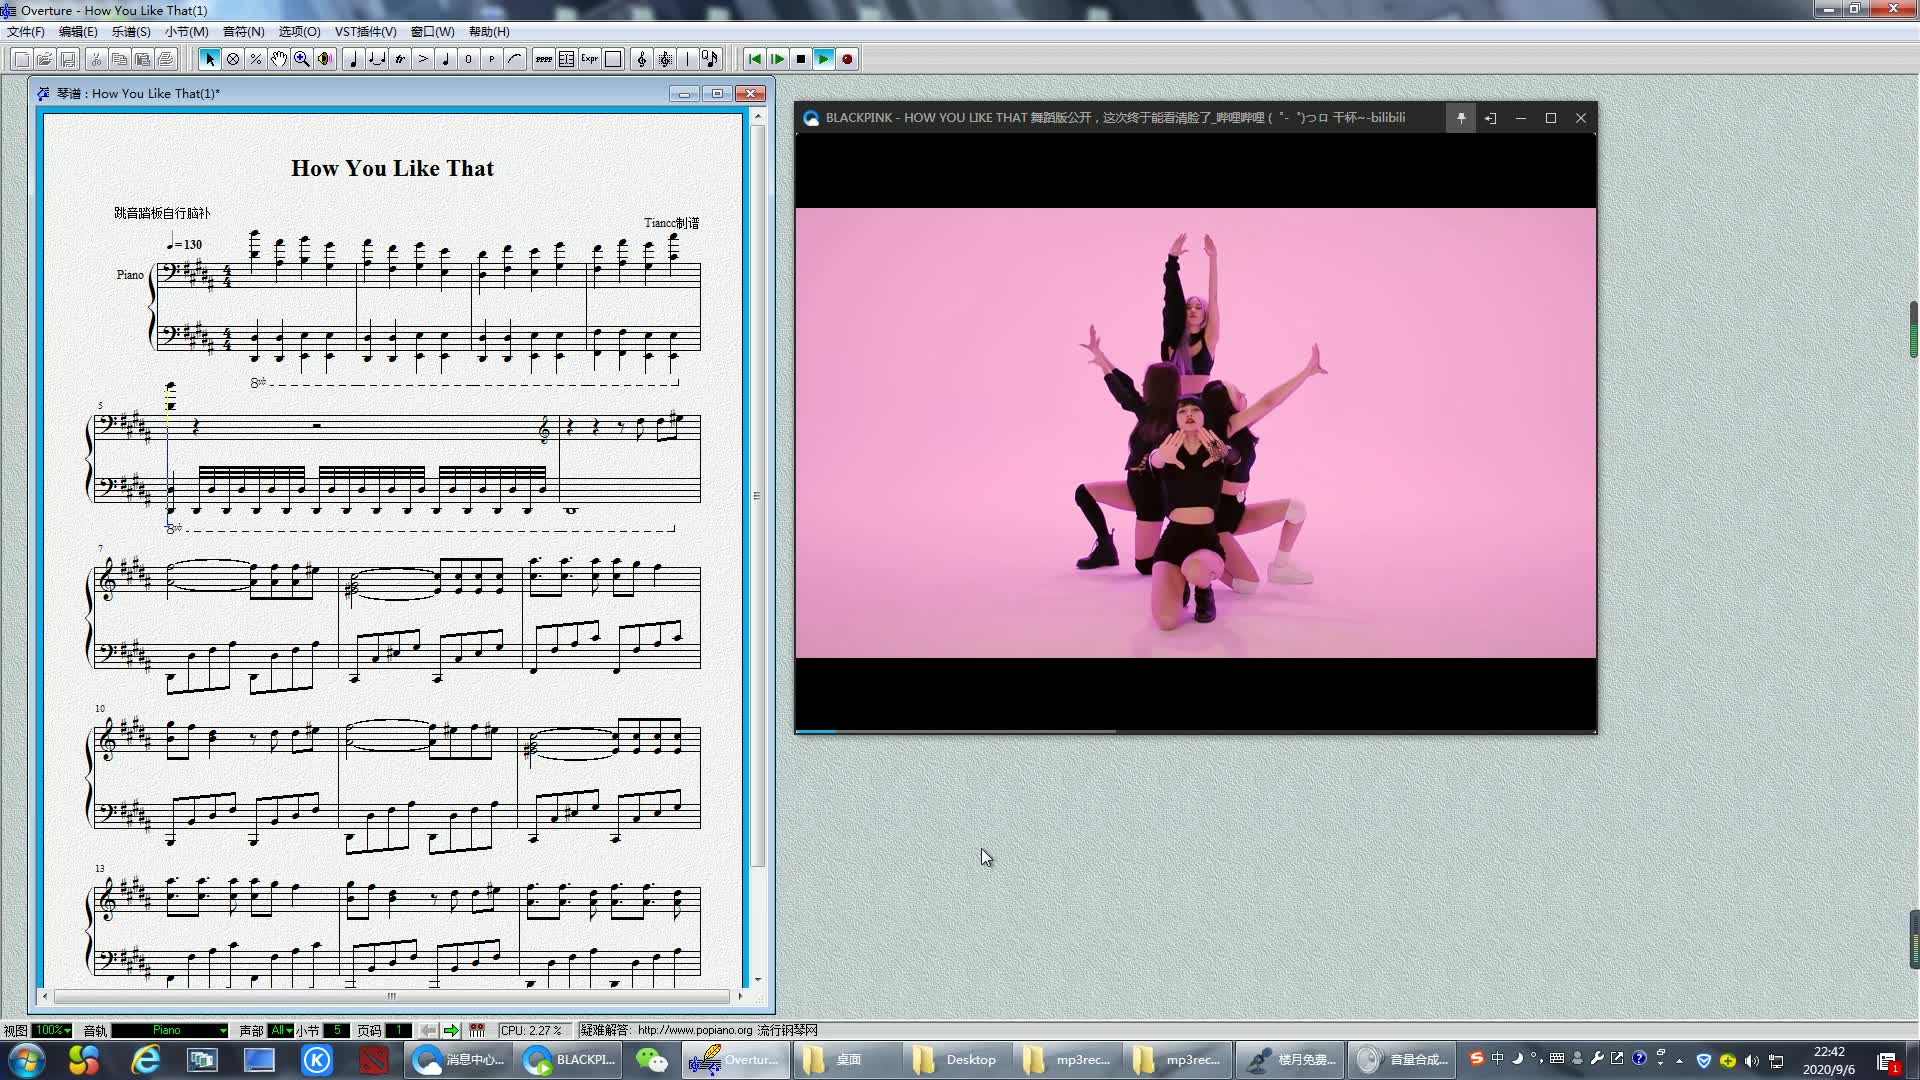
Task: Click the highlighted Play button
Action: pos(823,59)
